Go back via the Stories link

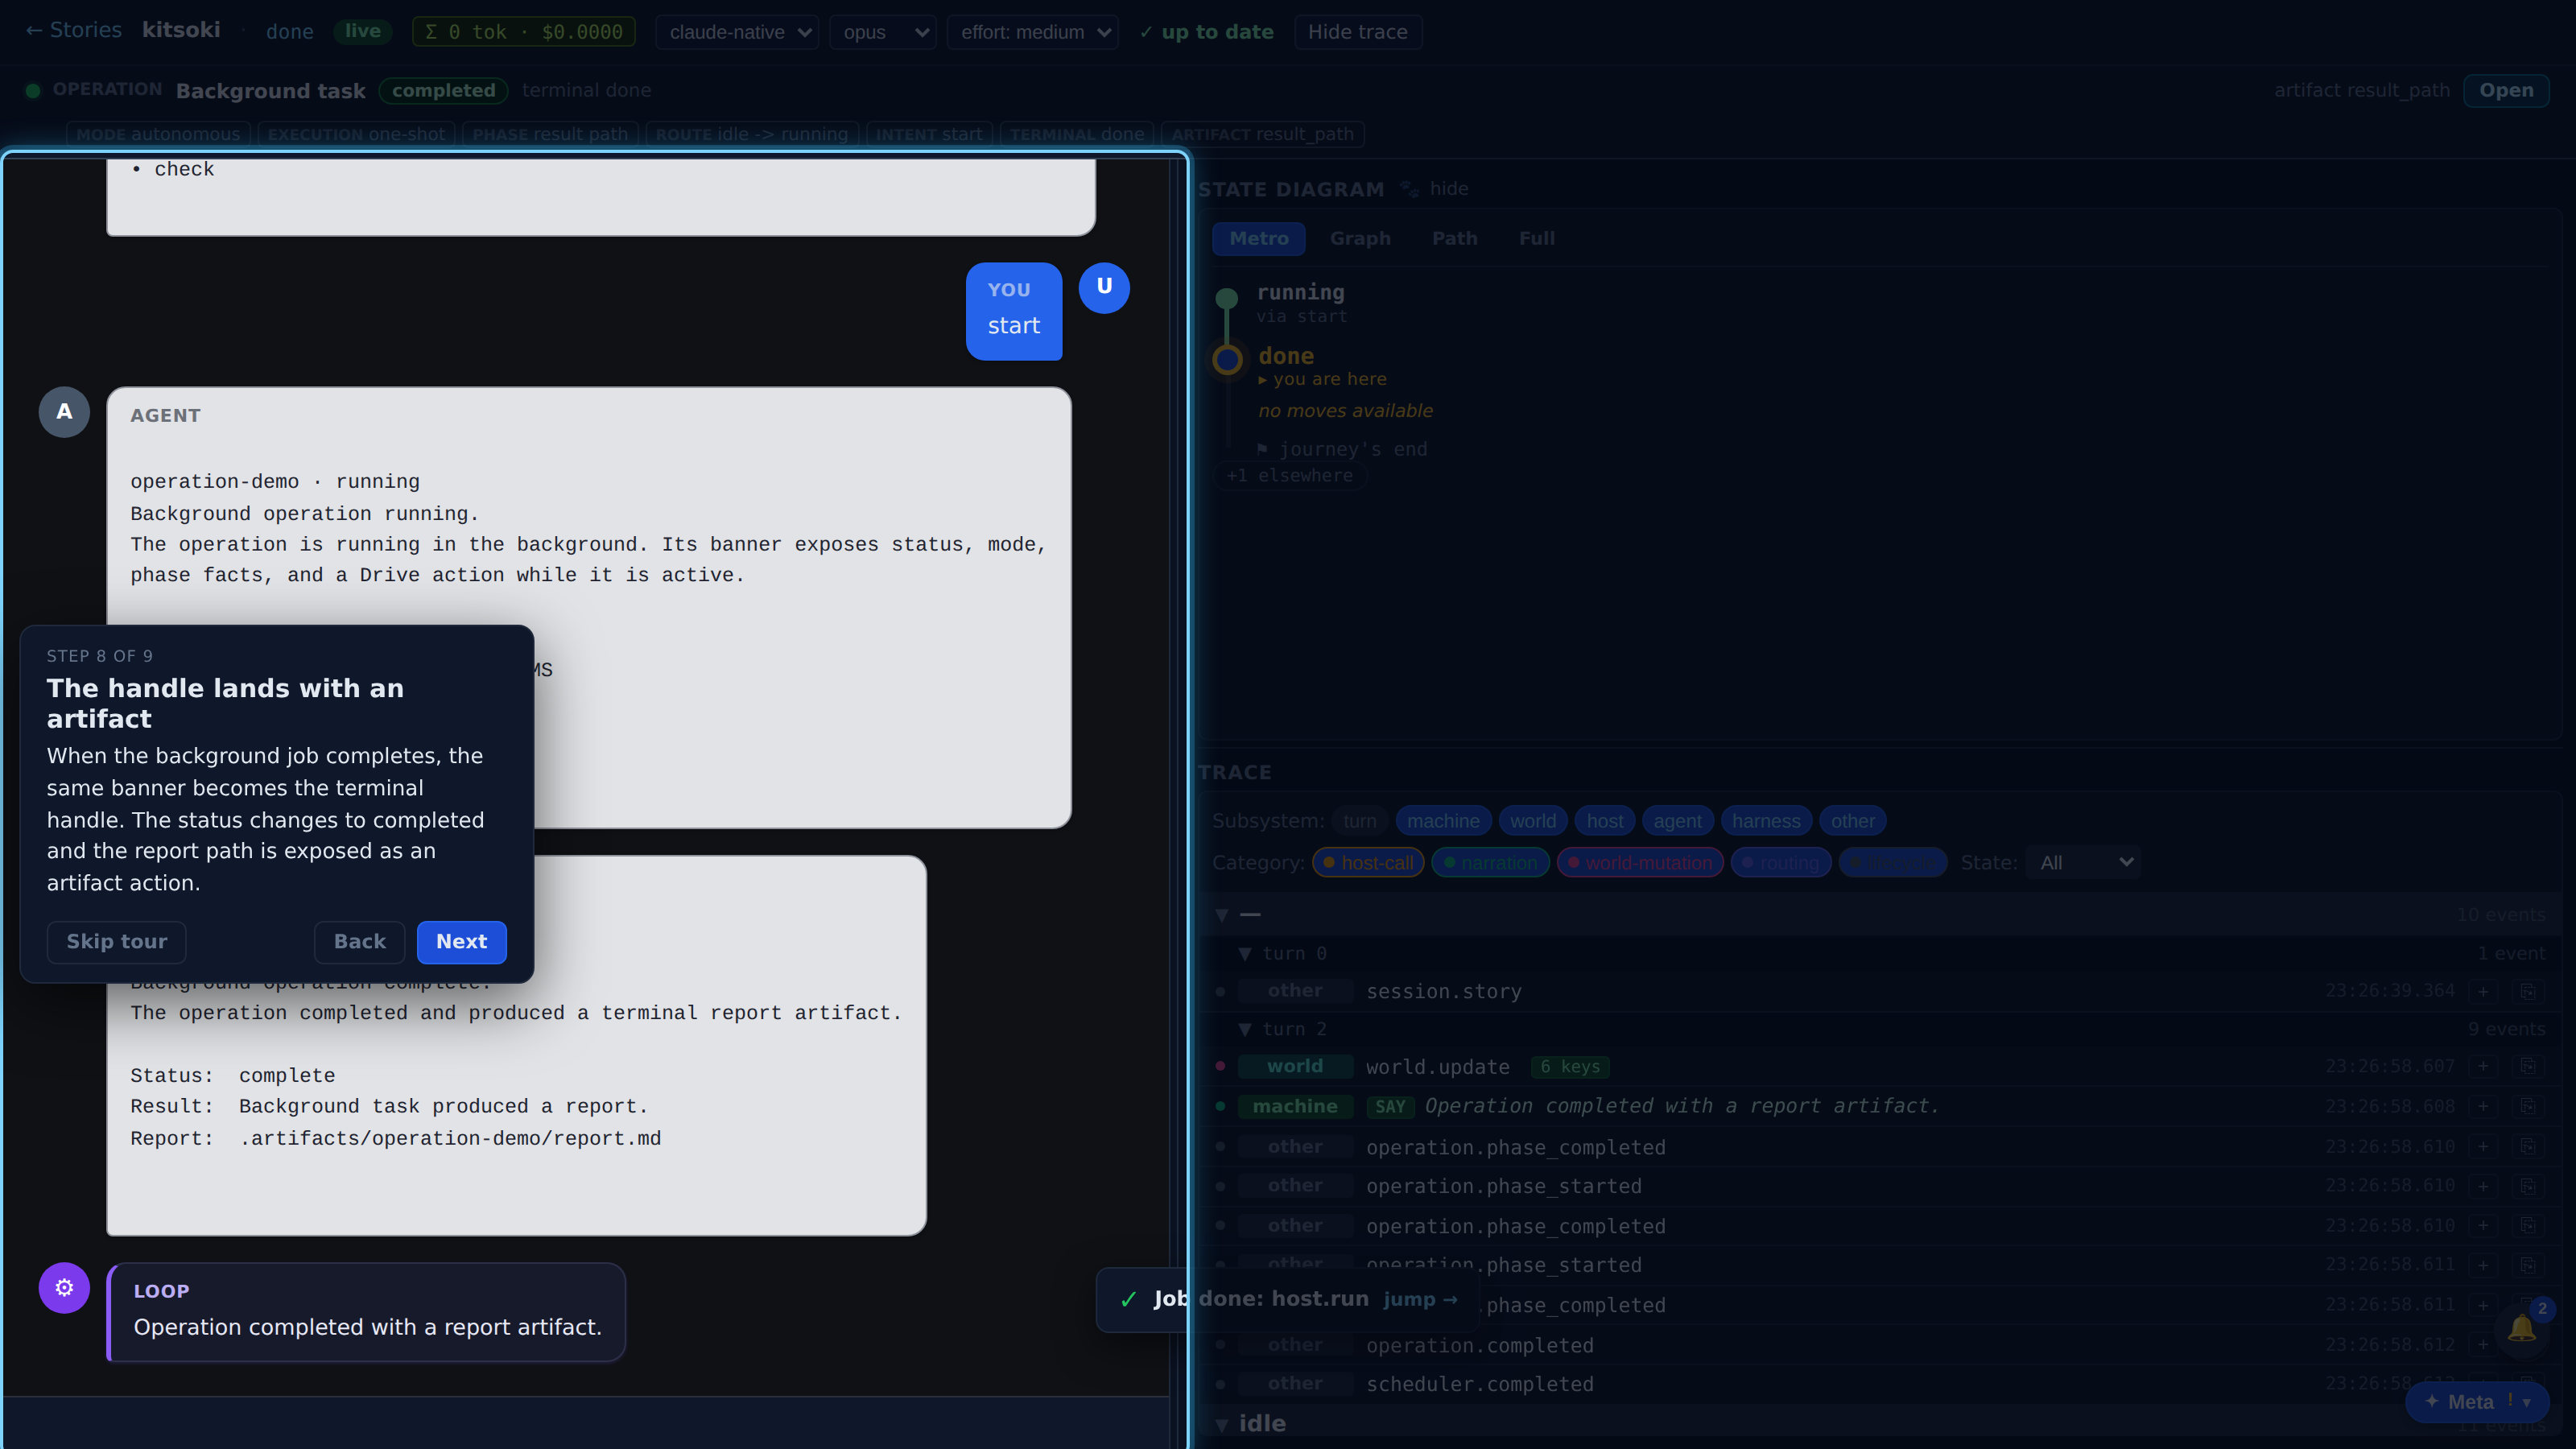[x=73, y=30]
